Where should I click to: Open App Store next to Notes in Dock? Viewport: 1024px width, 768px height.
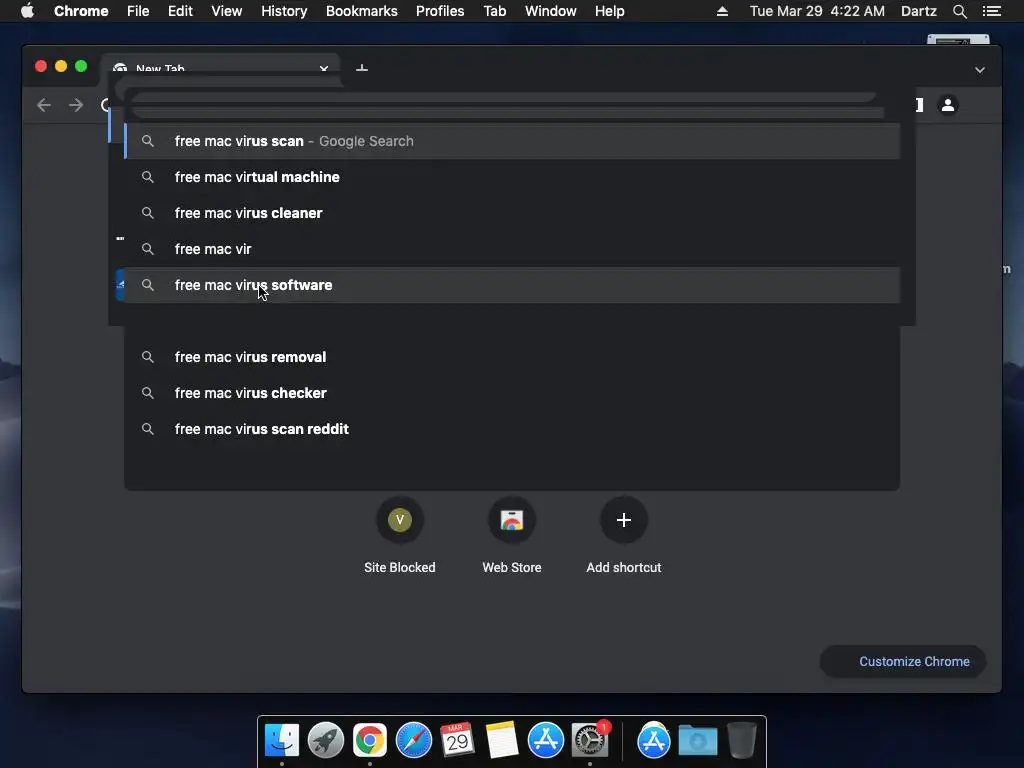pyautogui.click(x=546, y=740)
